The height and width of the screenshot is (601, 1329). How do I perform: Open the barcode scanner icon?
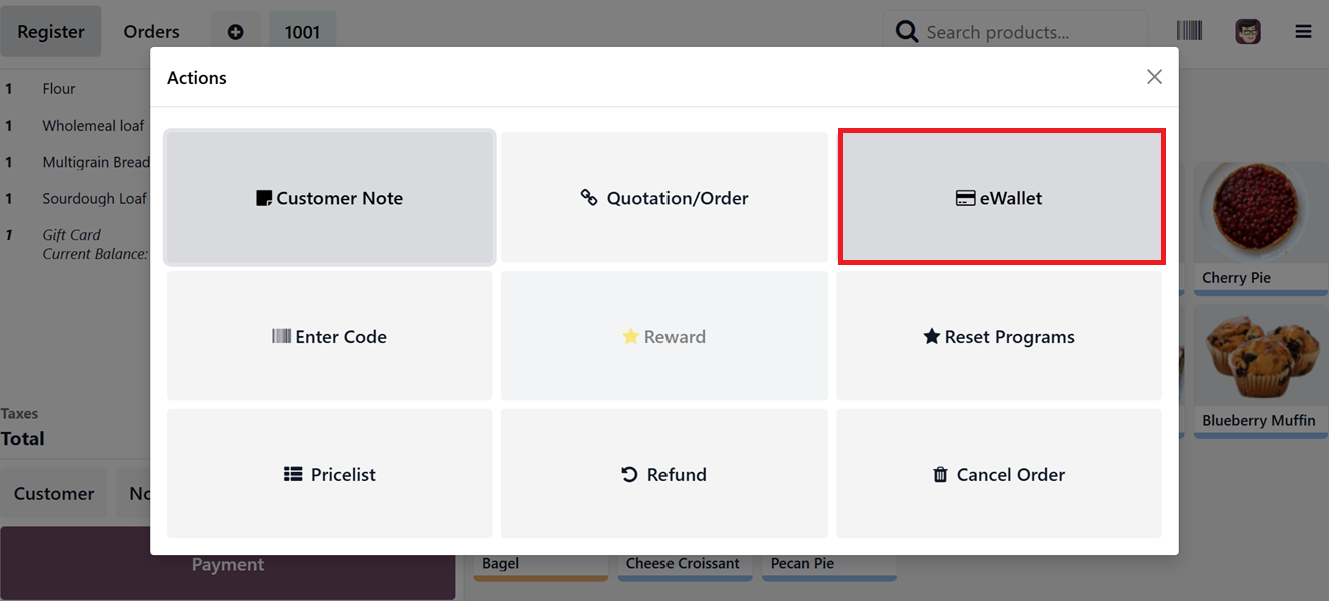click(1190, 31)
